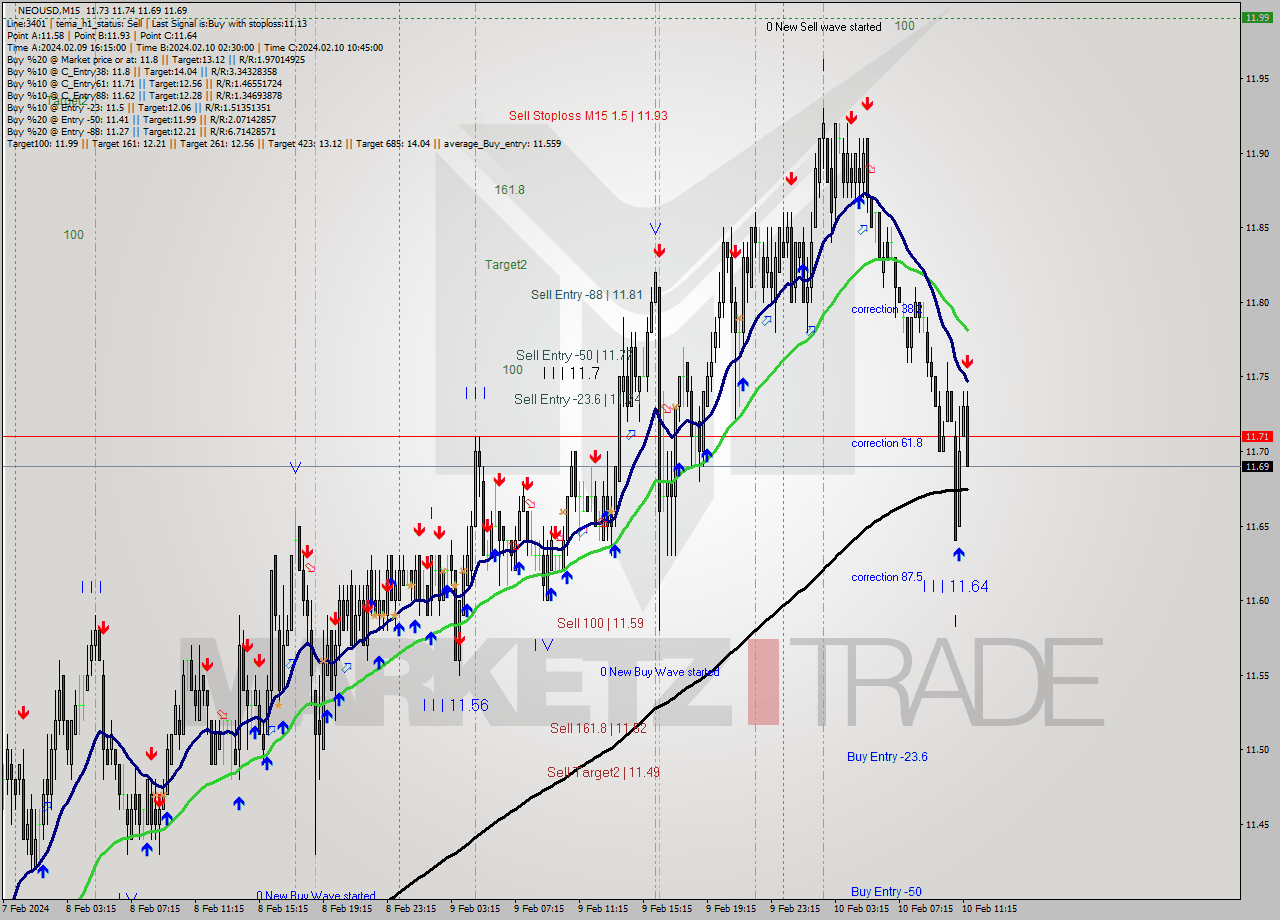Click the 'correction 61.8' label
Viewport: 1280px width, 920px height.
tap(887, 443)
